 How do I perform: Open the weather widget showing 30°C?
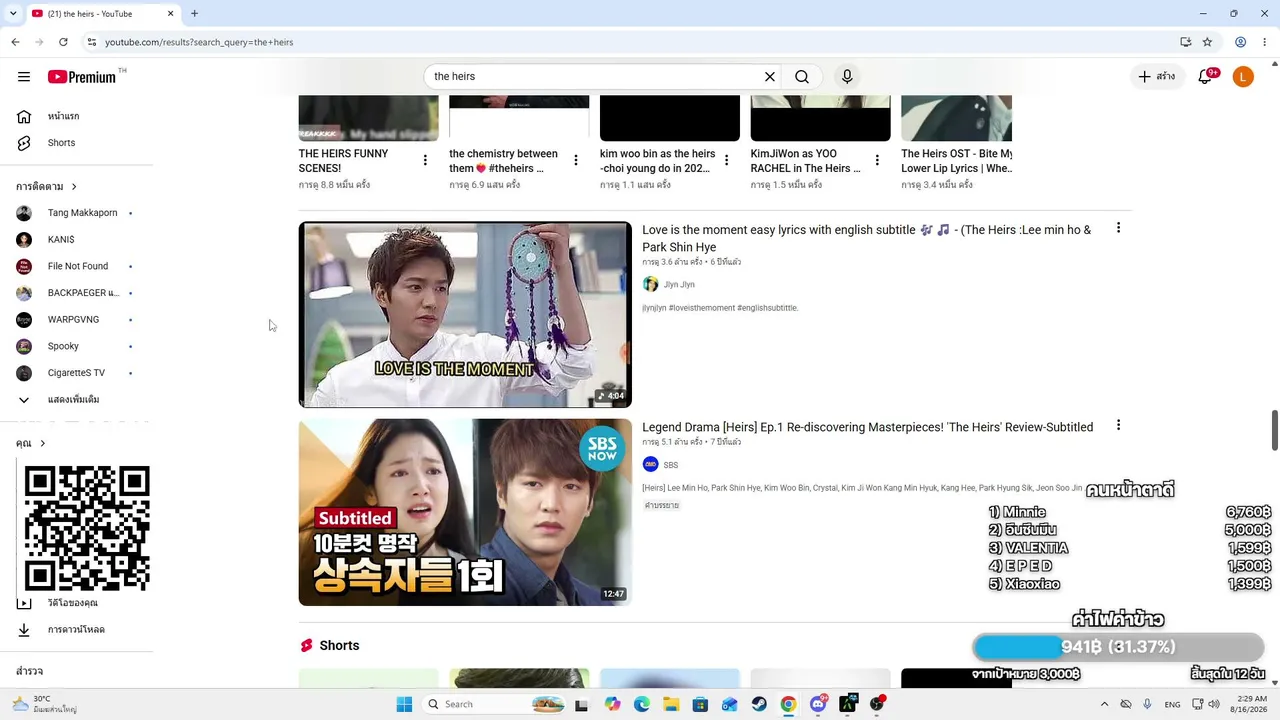click(45, 704)
